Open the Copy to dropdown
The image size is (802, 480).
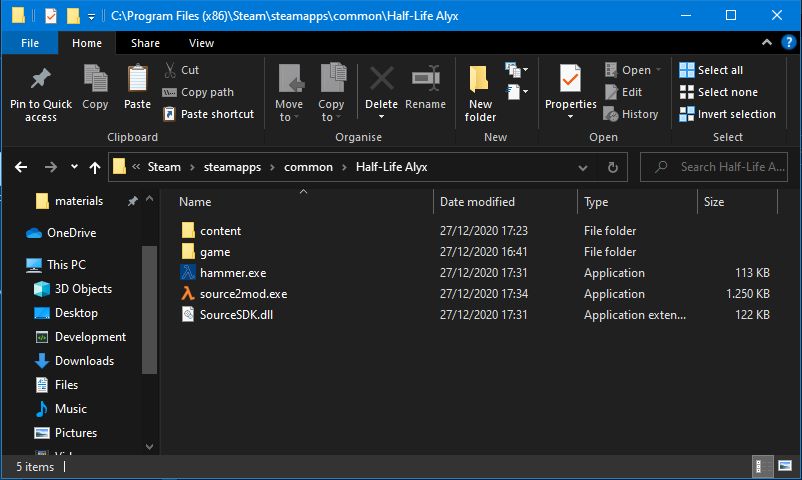[x=331, y=94]
